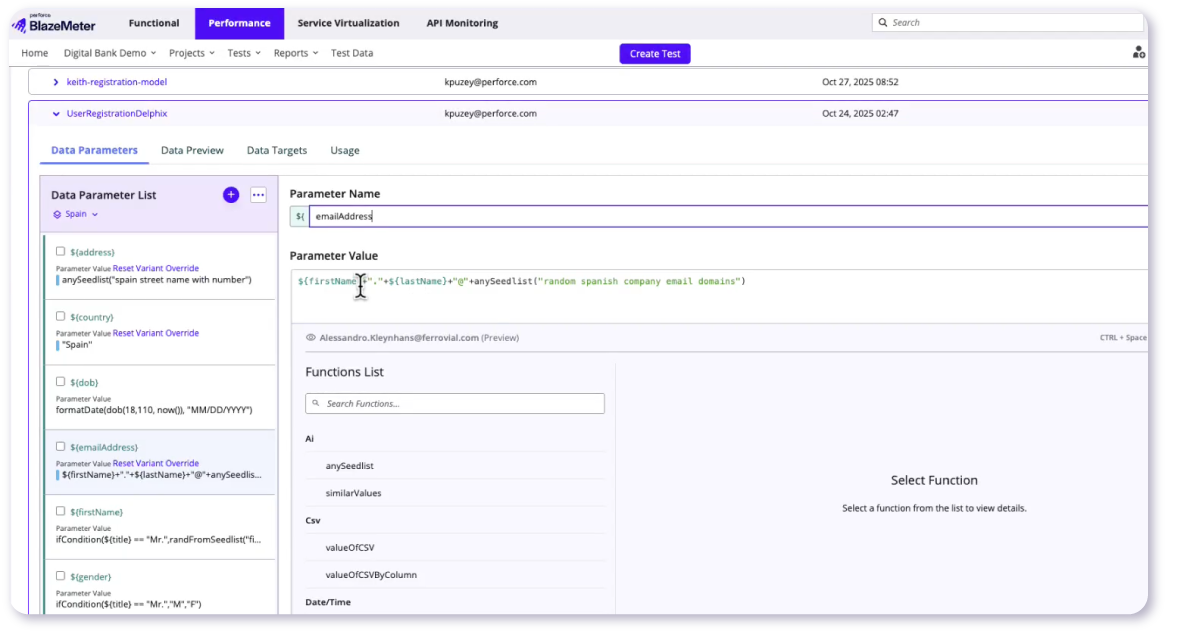
Task: Expand the keith-registration-model row
Action: coord(56,82)
